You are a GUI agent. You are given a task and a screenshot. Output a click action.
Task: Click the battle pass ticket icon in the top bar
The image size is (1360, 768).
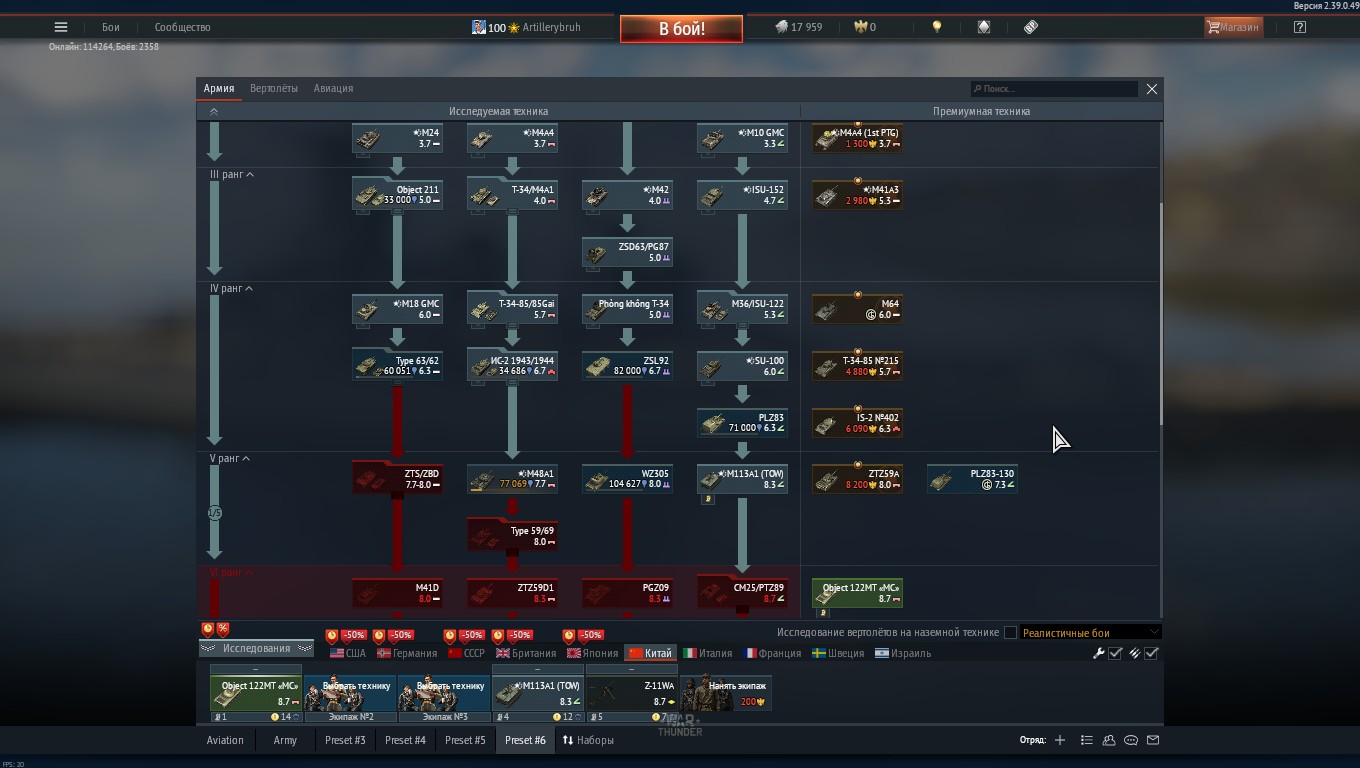coord(1031,27)
